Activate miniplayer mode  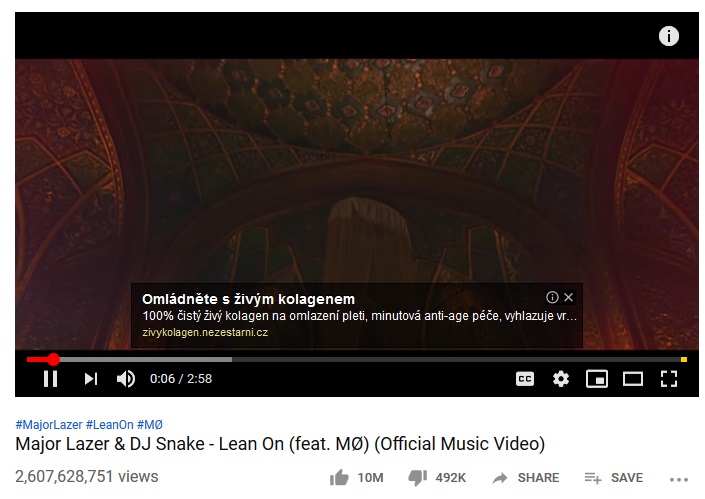pos(597,379)
